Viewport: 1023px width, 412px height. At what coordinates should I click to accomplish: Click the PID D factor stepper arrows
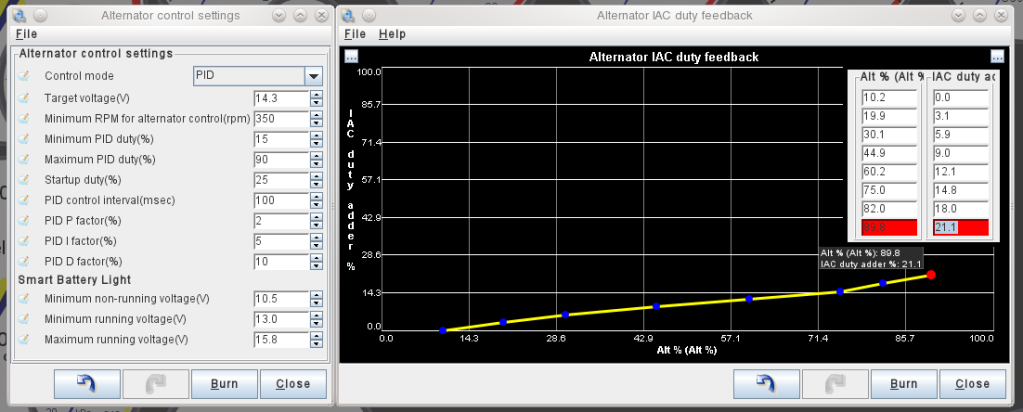pyautogui.click(x=316, y=261)
